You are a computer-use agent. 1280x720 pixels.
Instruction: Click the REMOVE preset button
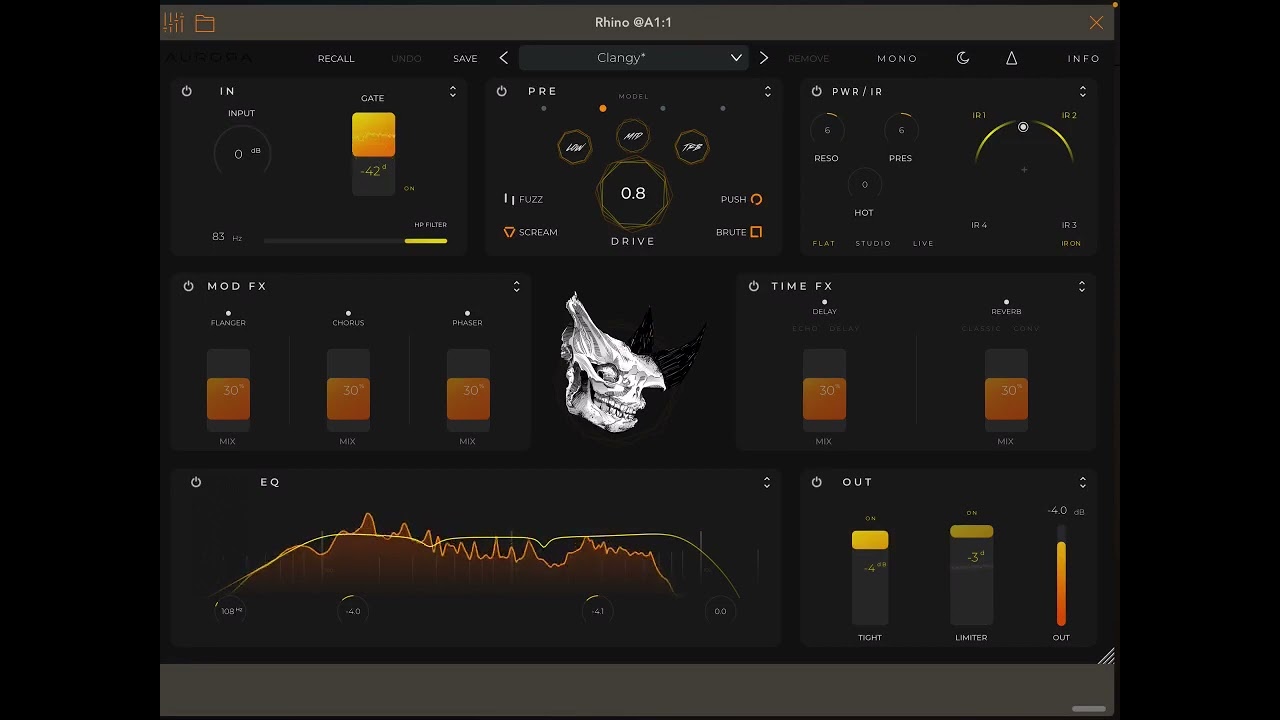[x=809, y=58]
